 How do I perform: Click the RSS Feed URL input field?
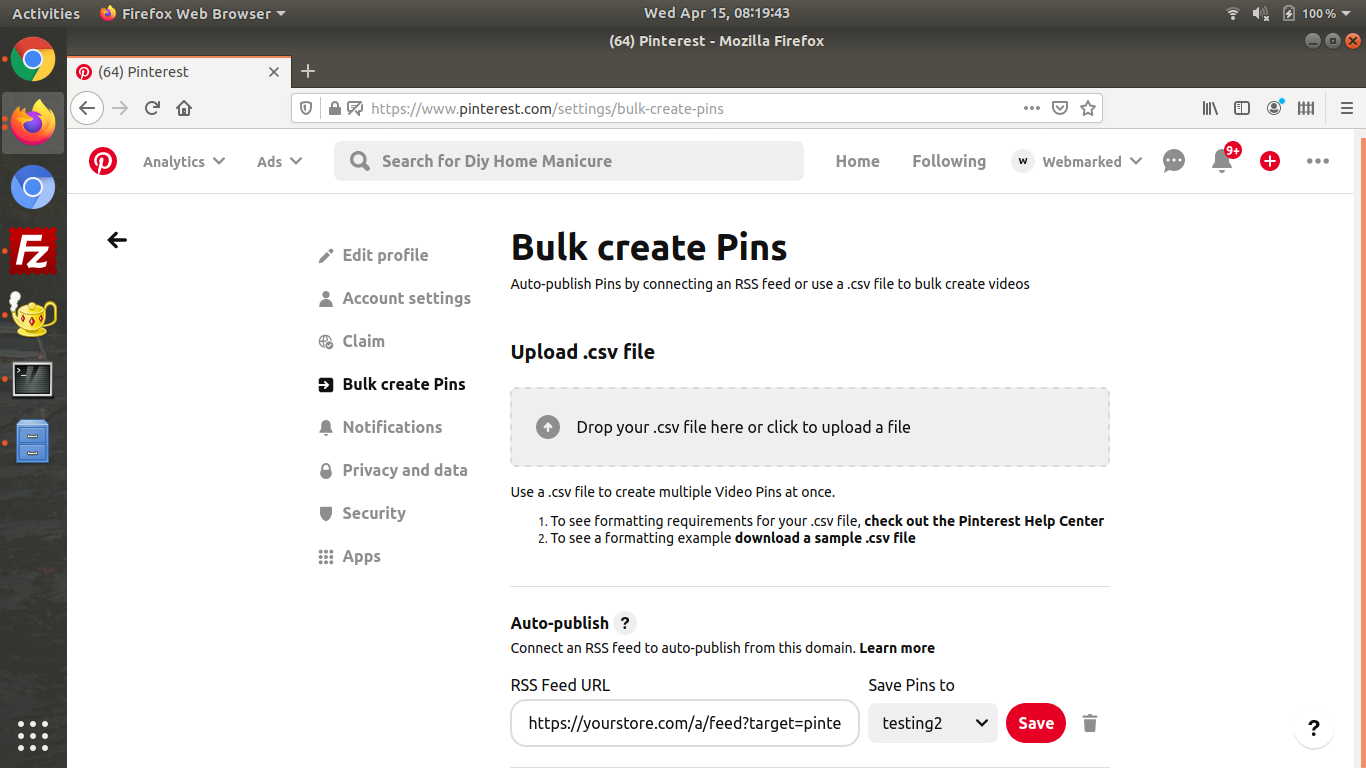coord(684,723)
